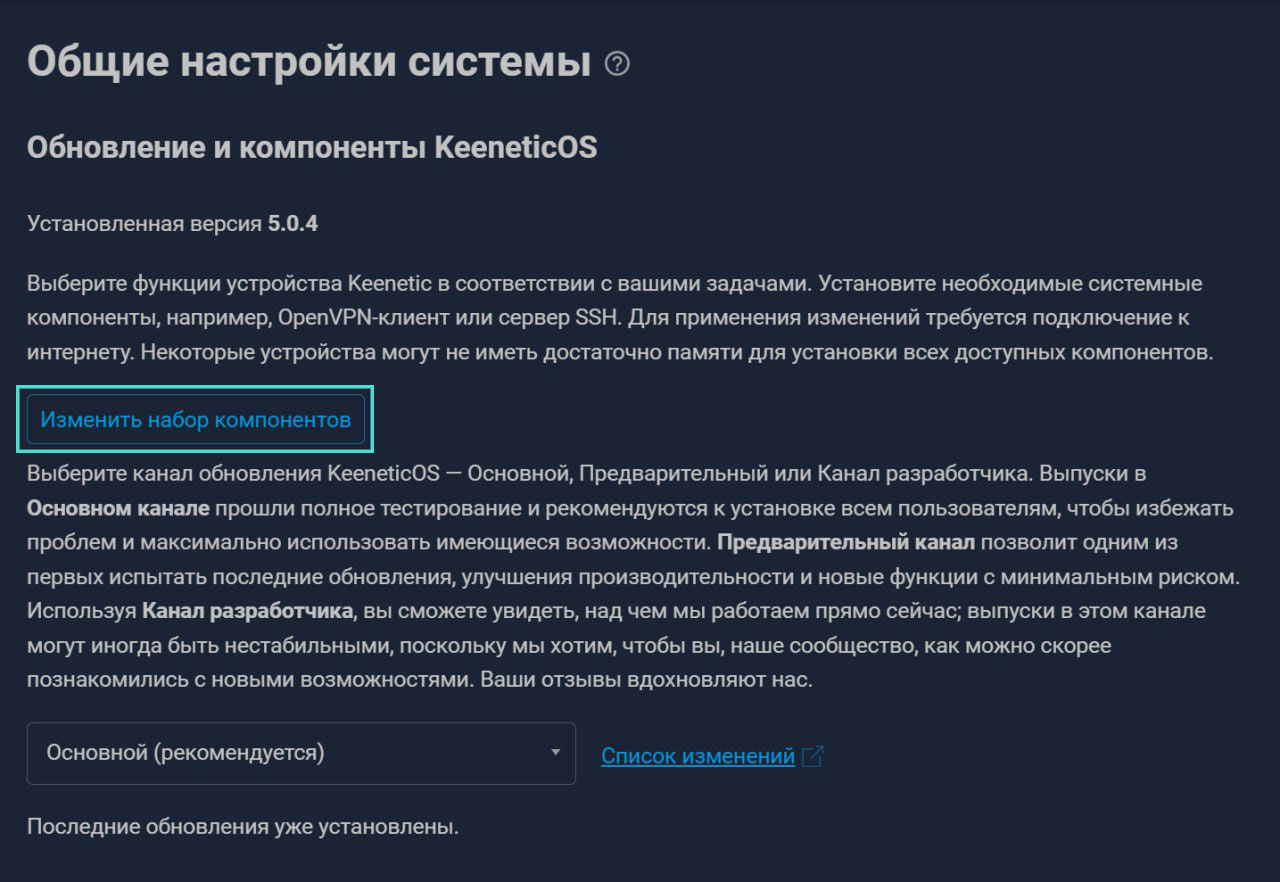Click the bold Предварительный канал text
Screen dimensions: 1280x882
[x=845, y=544]
